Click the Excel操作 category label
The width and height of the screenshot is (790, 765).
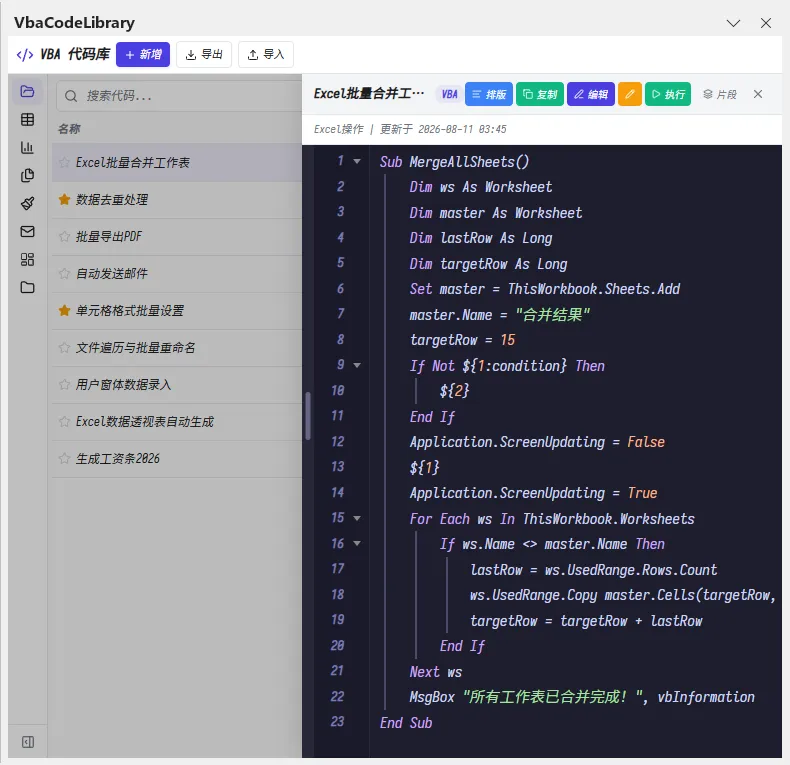(x=338, y=130)
